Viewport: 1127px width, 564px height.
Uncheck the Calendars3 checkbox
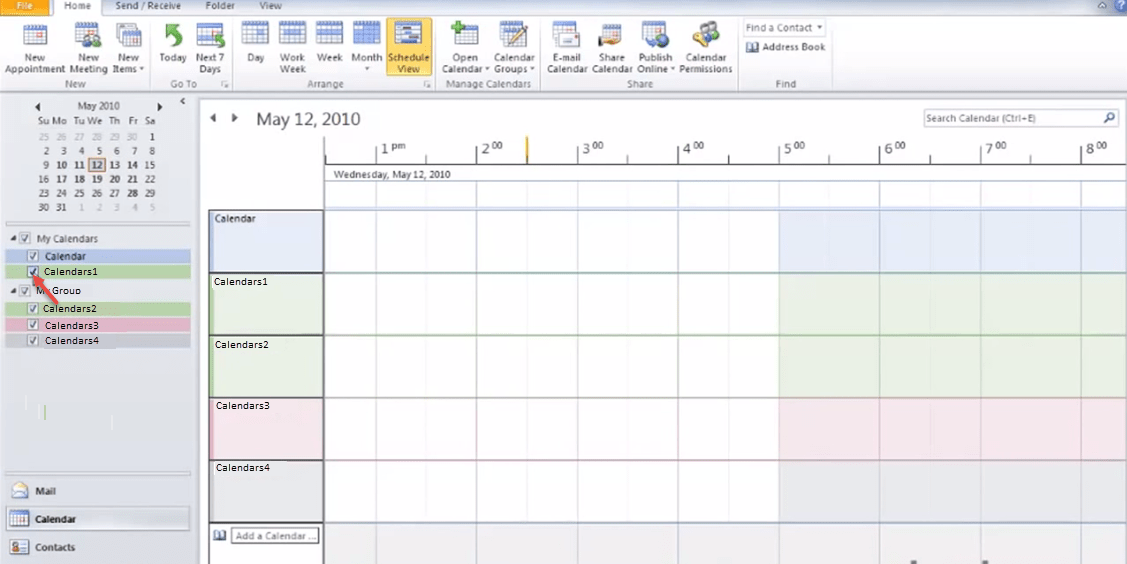33,325
